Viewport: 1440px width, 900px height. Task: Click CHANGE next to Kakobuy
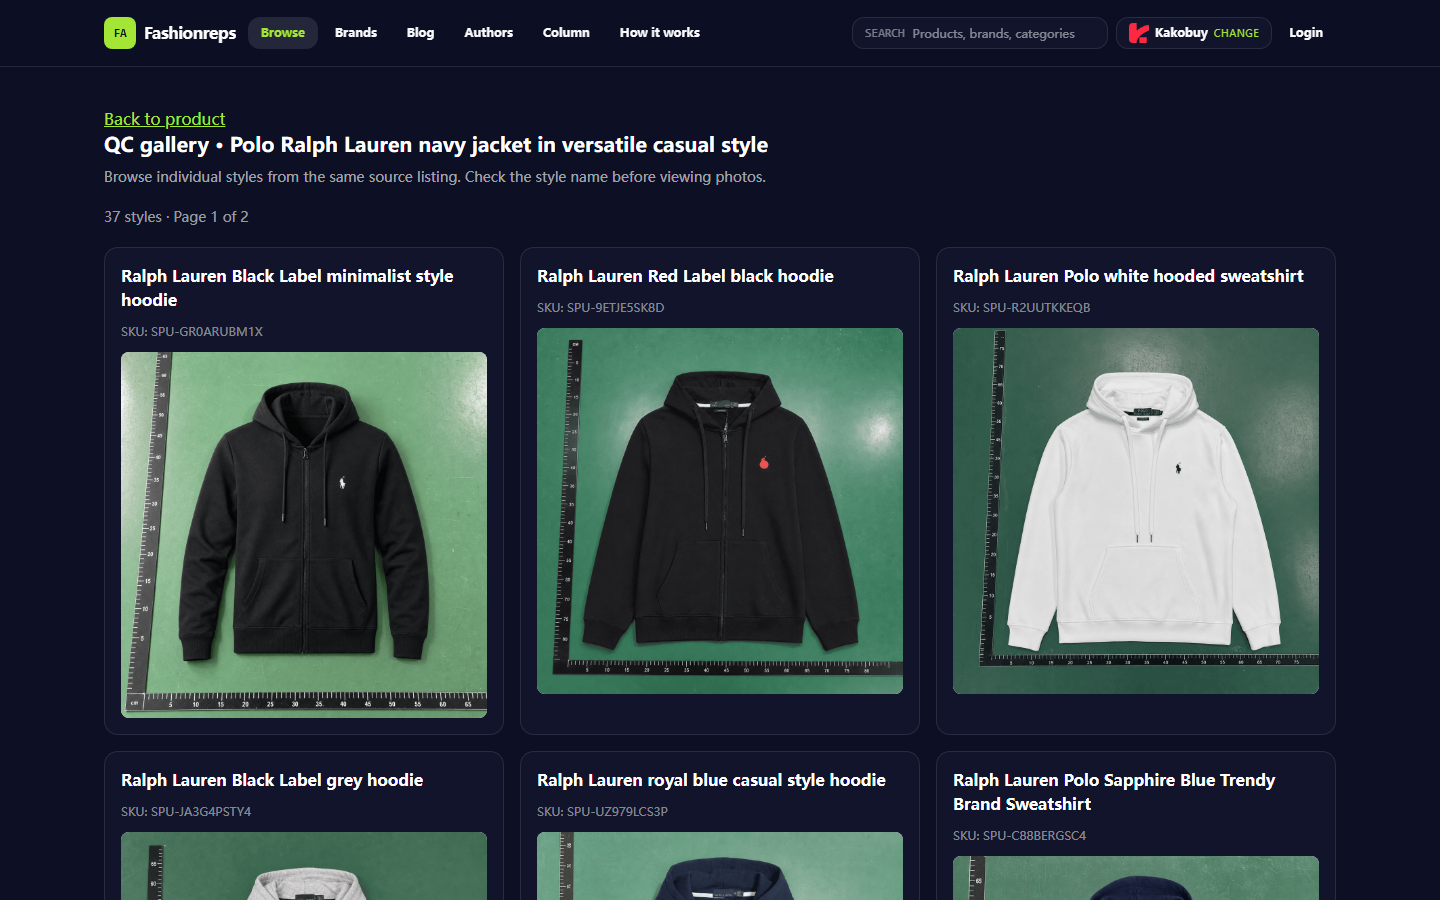(1236, 33)
